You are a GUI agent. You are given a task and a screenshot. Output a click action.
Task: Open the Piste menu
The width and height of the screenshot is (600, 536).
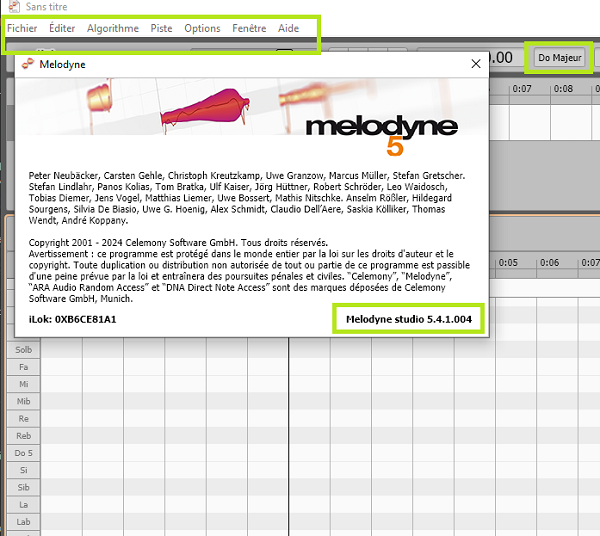click(161, 28)
